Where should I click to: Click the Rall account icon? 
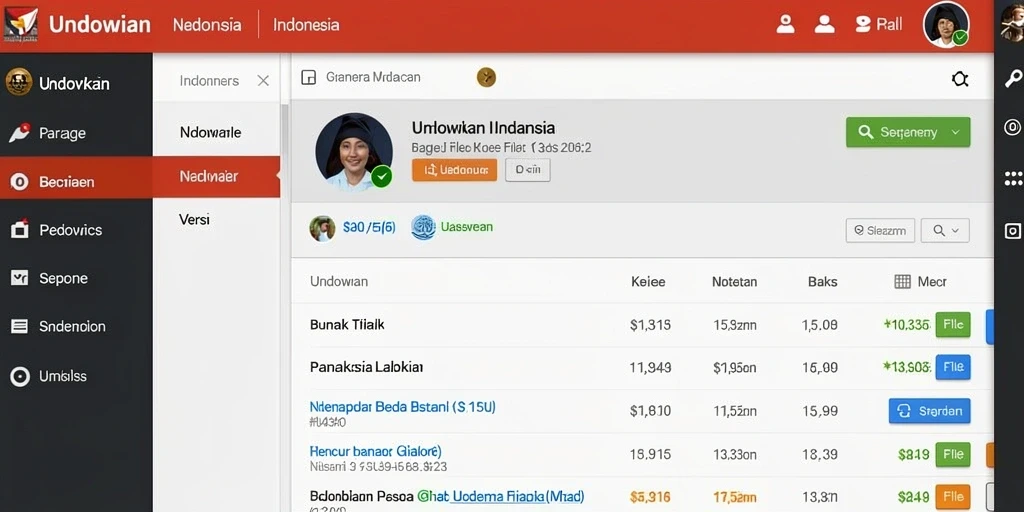pos(863,25)
